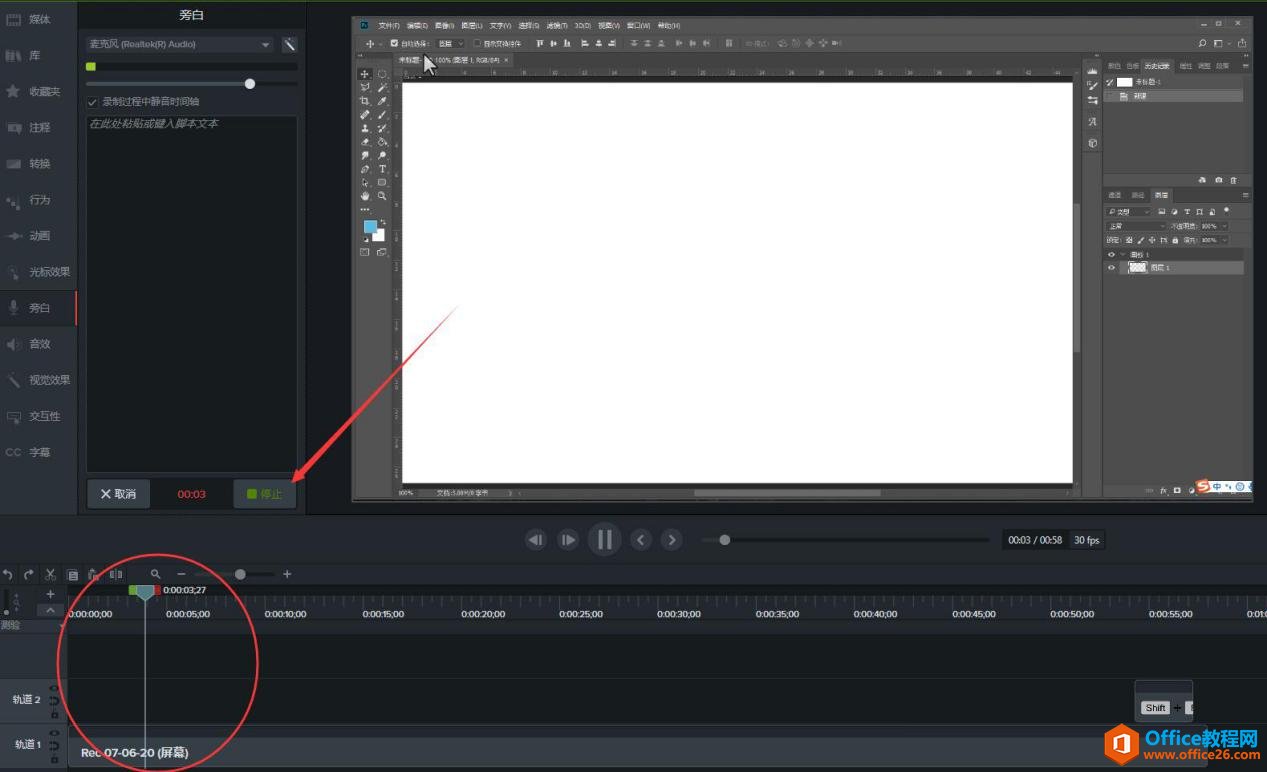Viewport: 1267px width, 772px height.
Task: Click the split clip icon in timeline toolbar
Action: [x=116, y=574]
